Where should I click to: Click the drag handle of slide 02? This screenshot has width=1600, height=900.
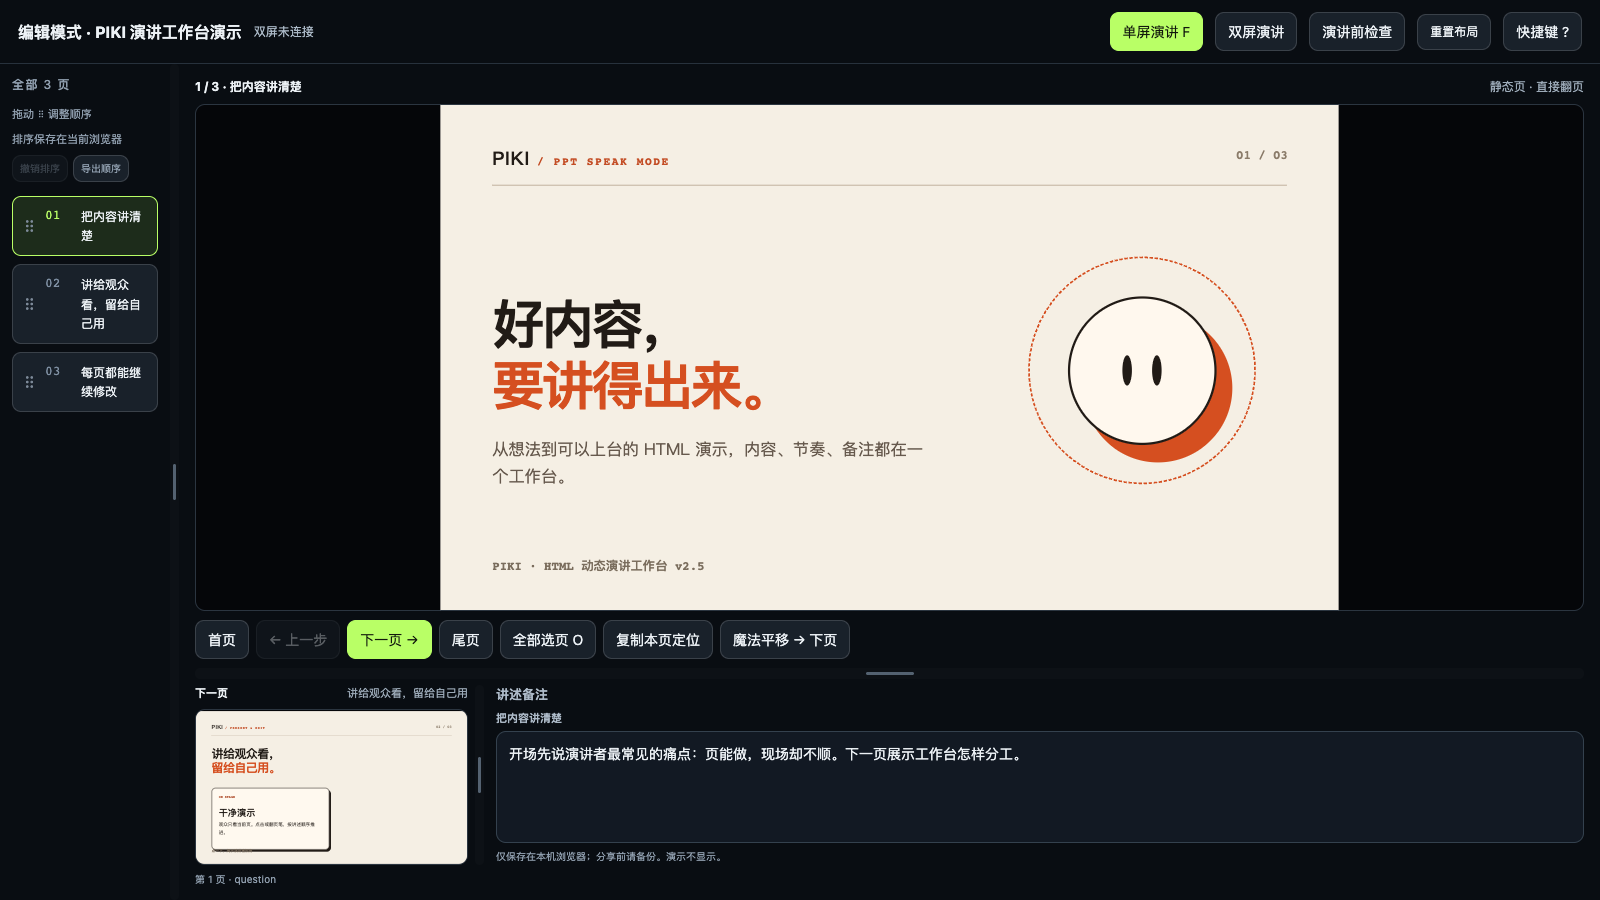pyautogui.click(x=29, y=304)
